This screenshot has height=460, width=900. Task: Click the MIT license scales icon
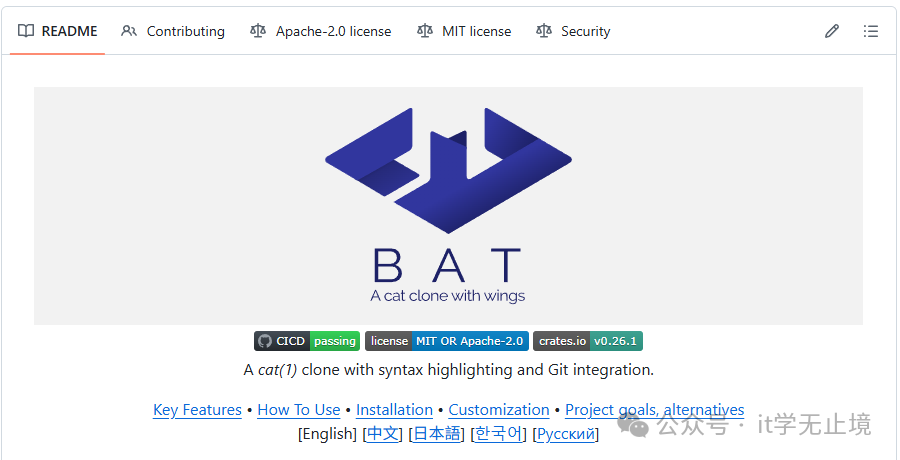[x=425, y=31]
